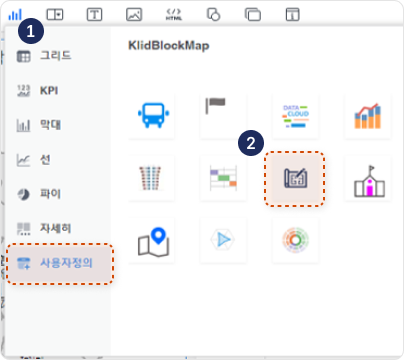The image size is (404, 360).
Task: Pick the blue play triangle hexagon visualization
Action: coord(223,240)
